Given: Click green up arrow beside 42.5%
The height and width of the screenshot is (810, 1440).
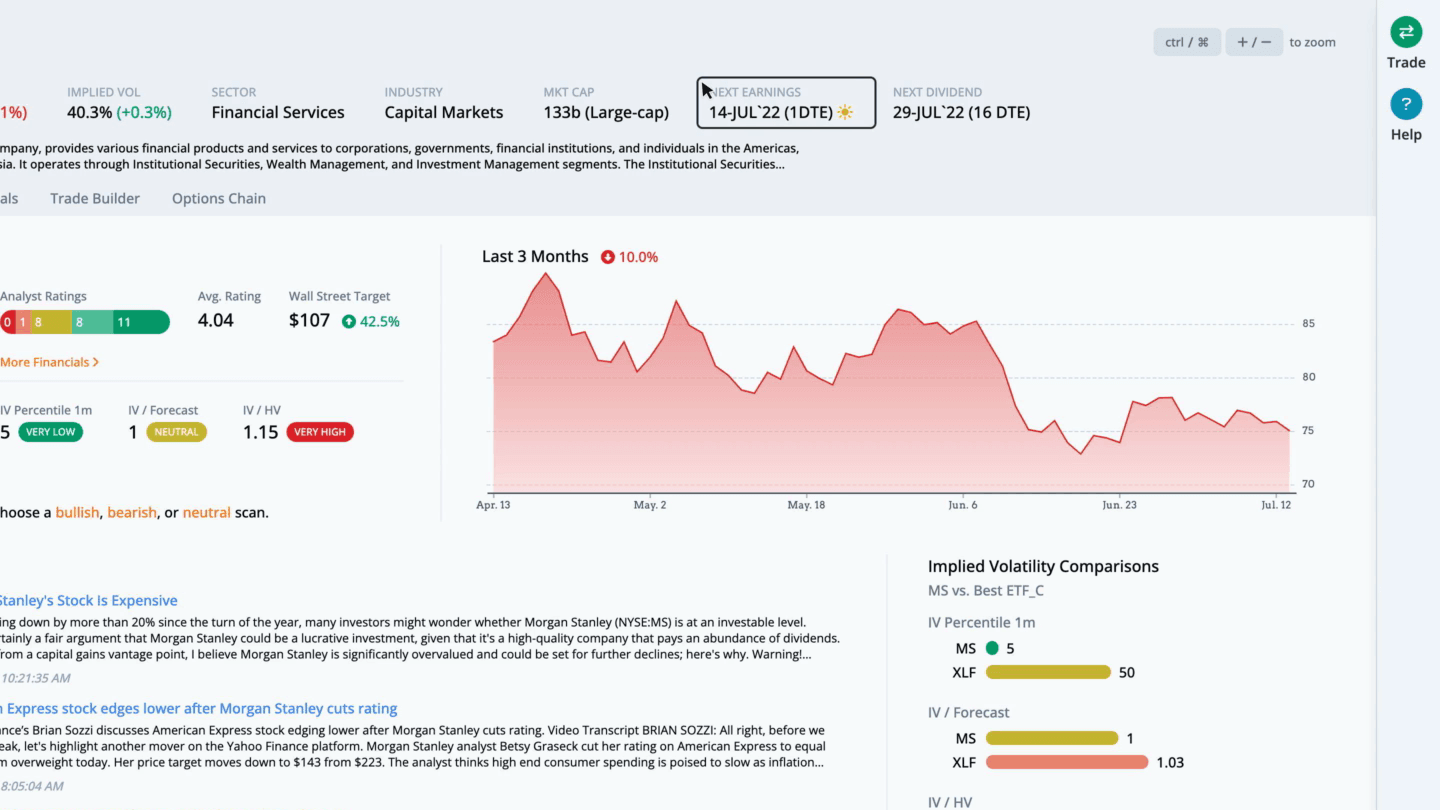Looking at the screenshot, I should 349,322.
